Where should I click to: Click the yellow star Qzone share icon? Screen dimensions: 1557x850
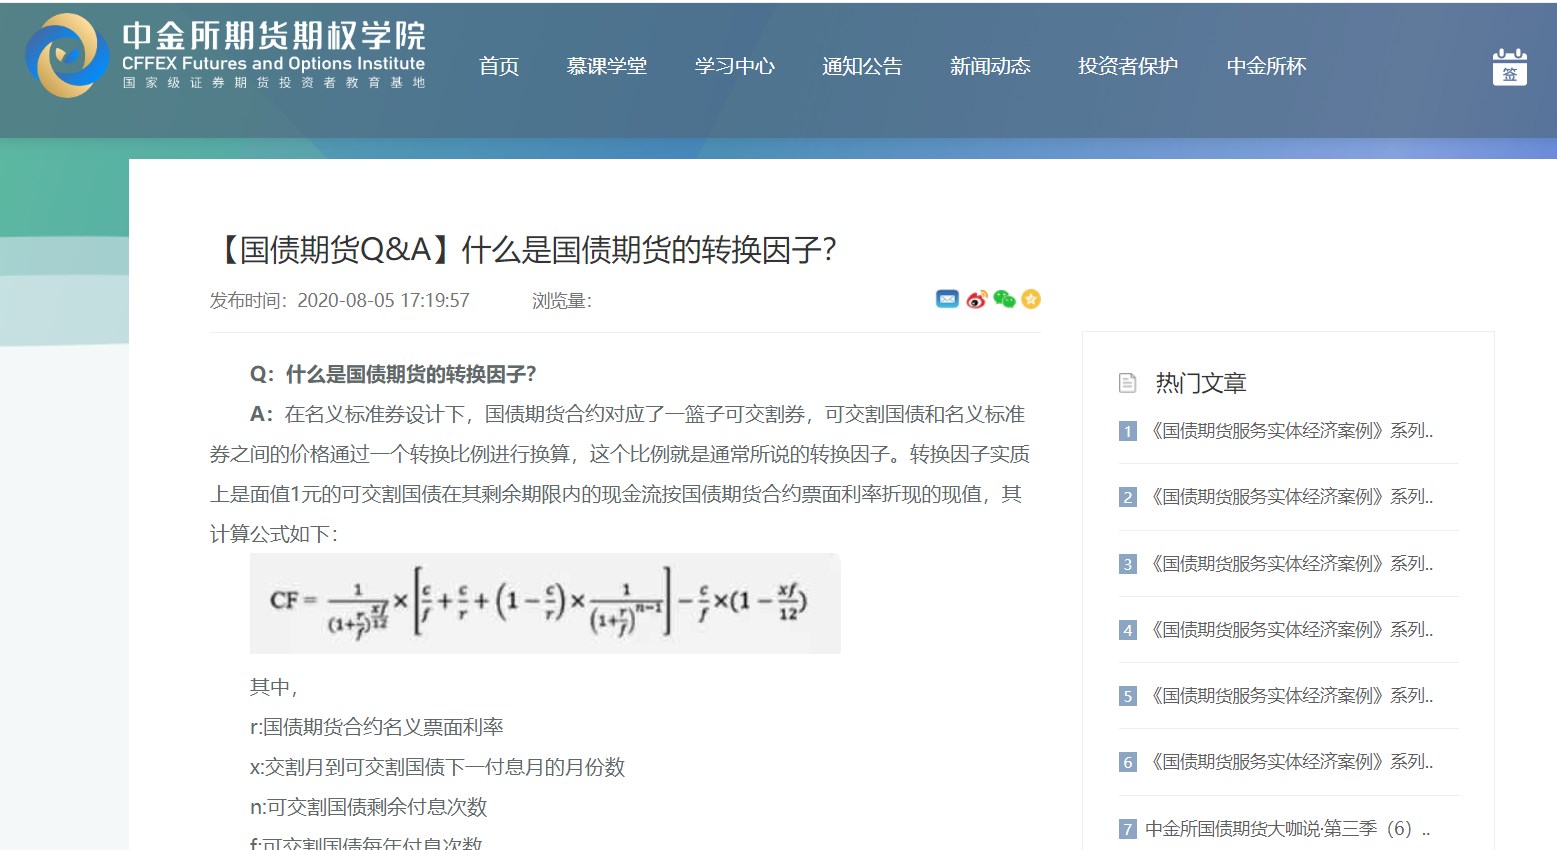click(1031, 299)
